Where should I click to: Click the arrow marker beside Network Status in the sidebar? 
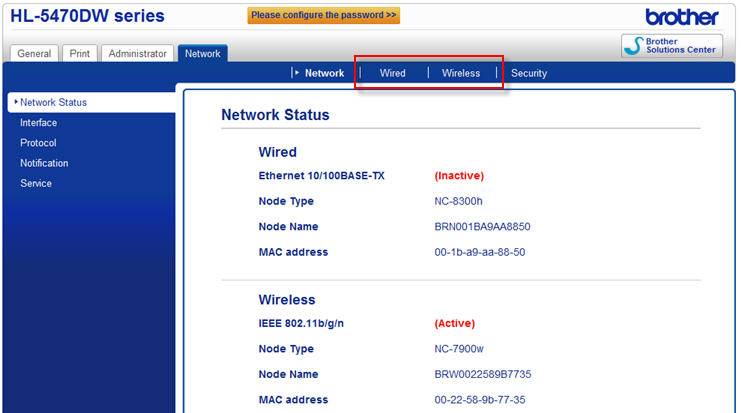coord(16,102)
